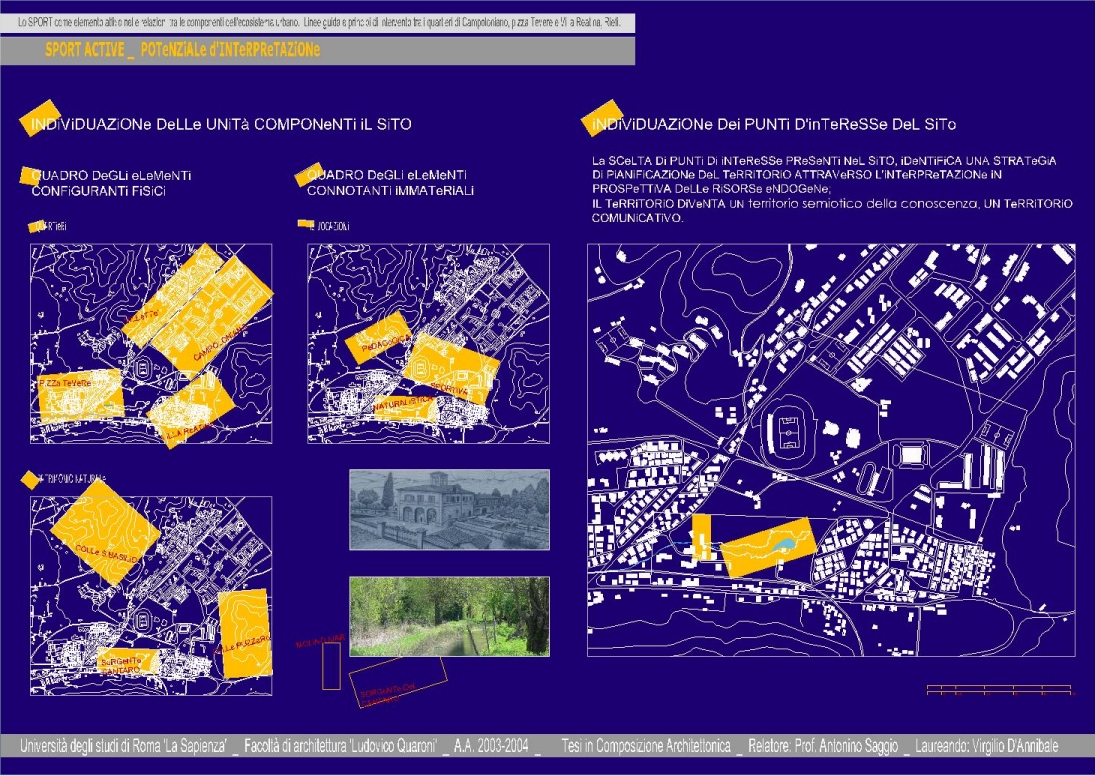Select the yellow marker next to 'CONFIGURANTI FISICI'
The width and height of the screenshot is (1095, 776).
tap(34, 177)
